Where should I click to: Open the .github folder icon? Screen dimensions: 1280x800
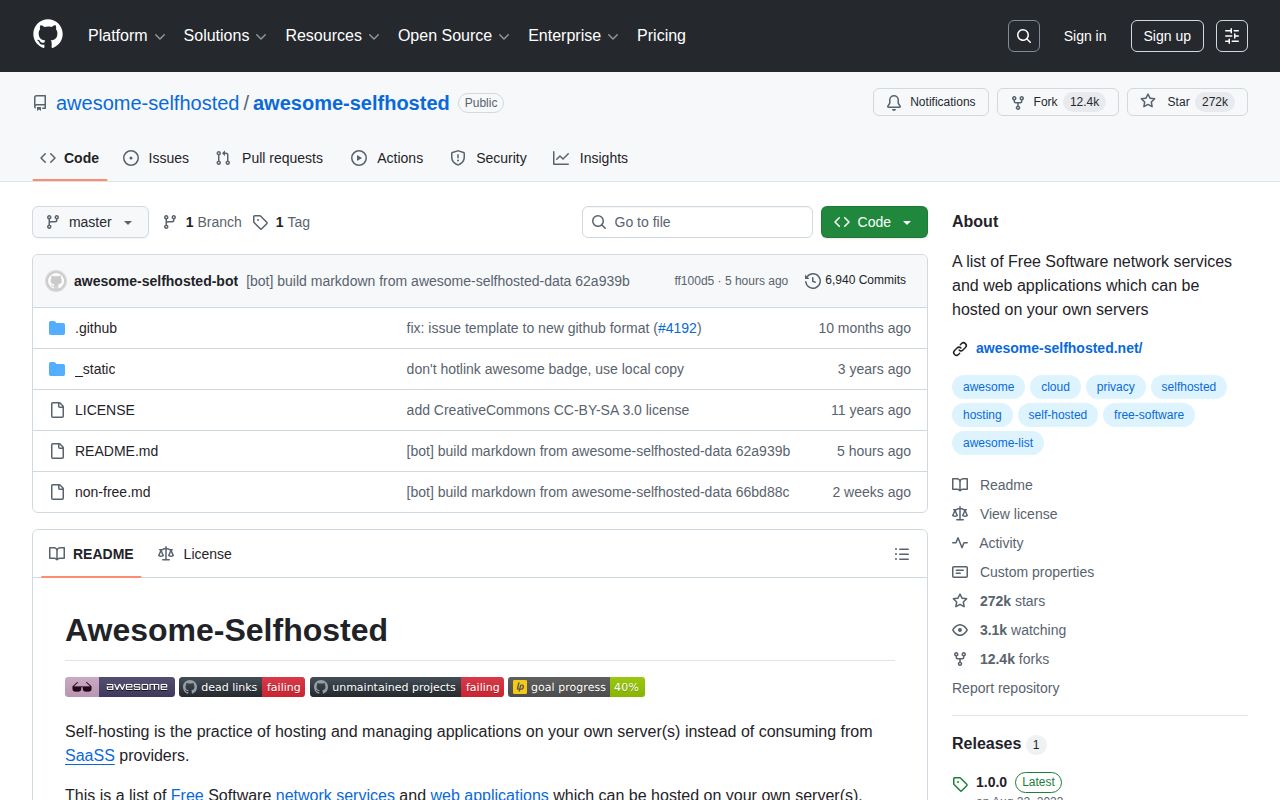[x=57, y=327]
